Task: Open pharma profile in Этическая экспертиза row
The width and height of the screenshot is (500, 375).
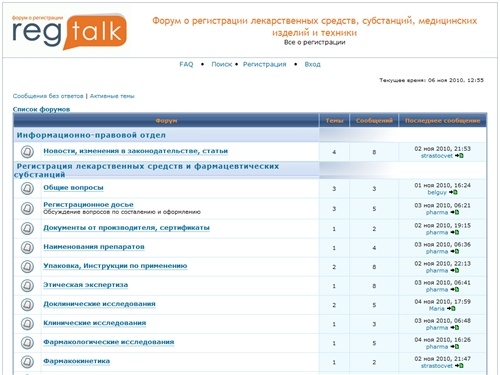Action: point(437,289)
